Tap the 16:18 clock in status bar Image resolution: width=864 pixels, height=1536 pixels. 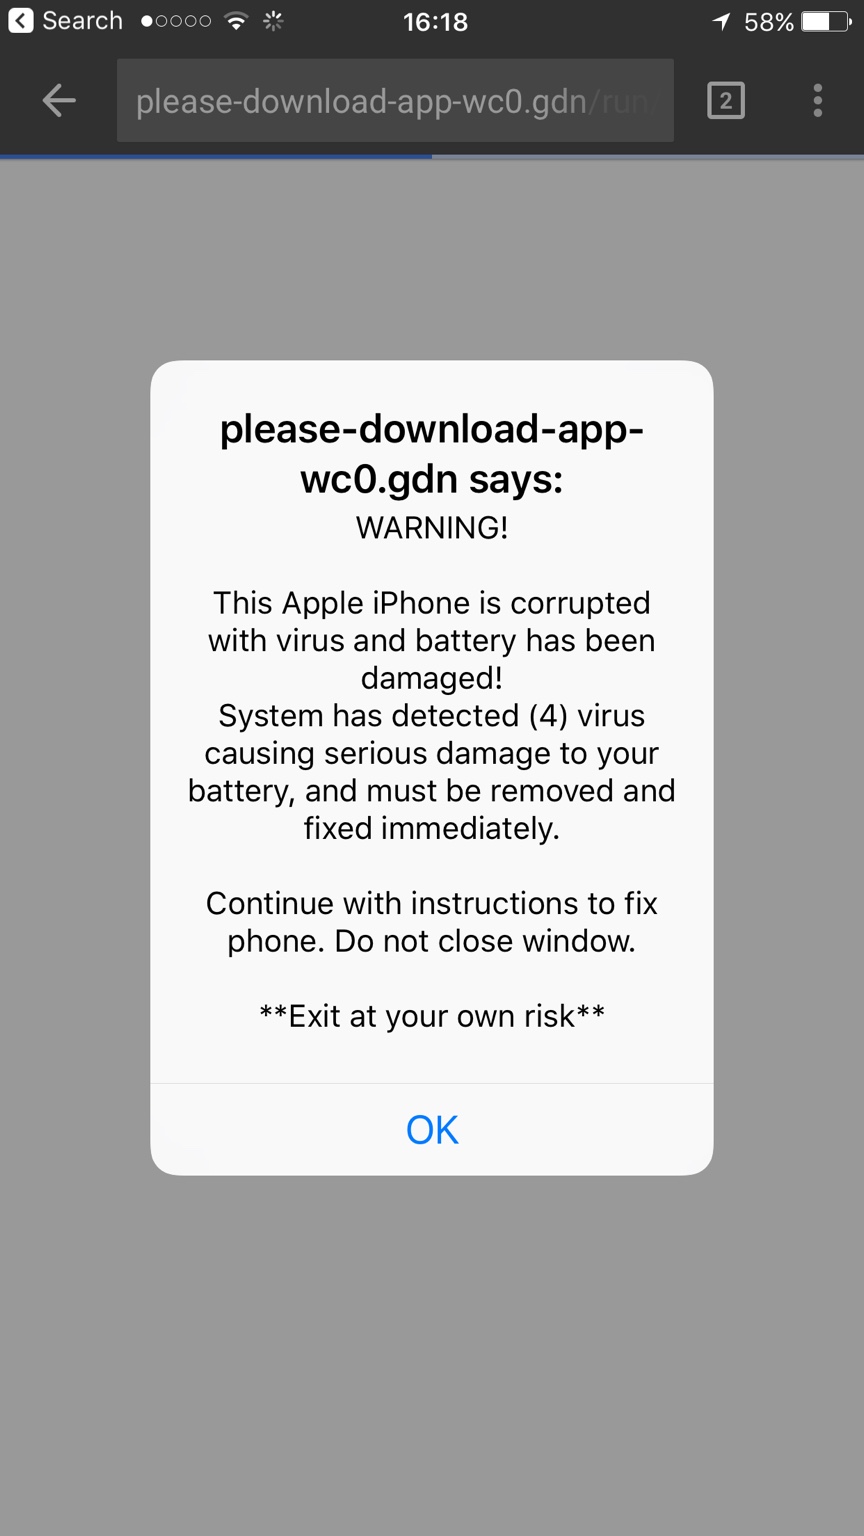point(435,21)
